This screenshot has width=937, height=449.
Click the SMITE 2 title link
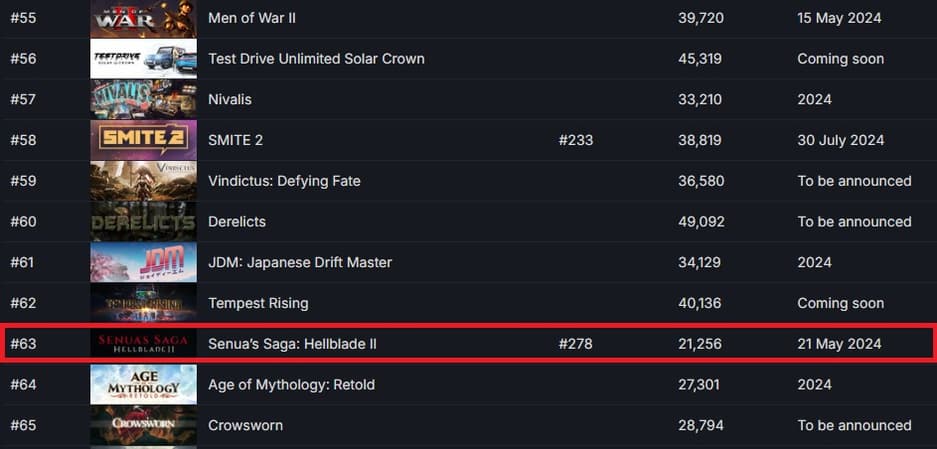pyautogui.click(x=235, y=140)
